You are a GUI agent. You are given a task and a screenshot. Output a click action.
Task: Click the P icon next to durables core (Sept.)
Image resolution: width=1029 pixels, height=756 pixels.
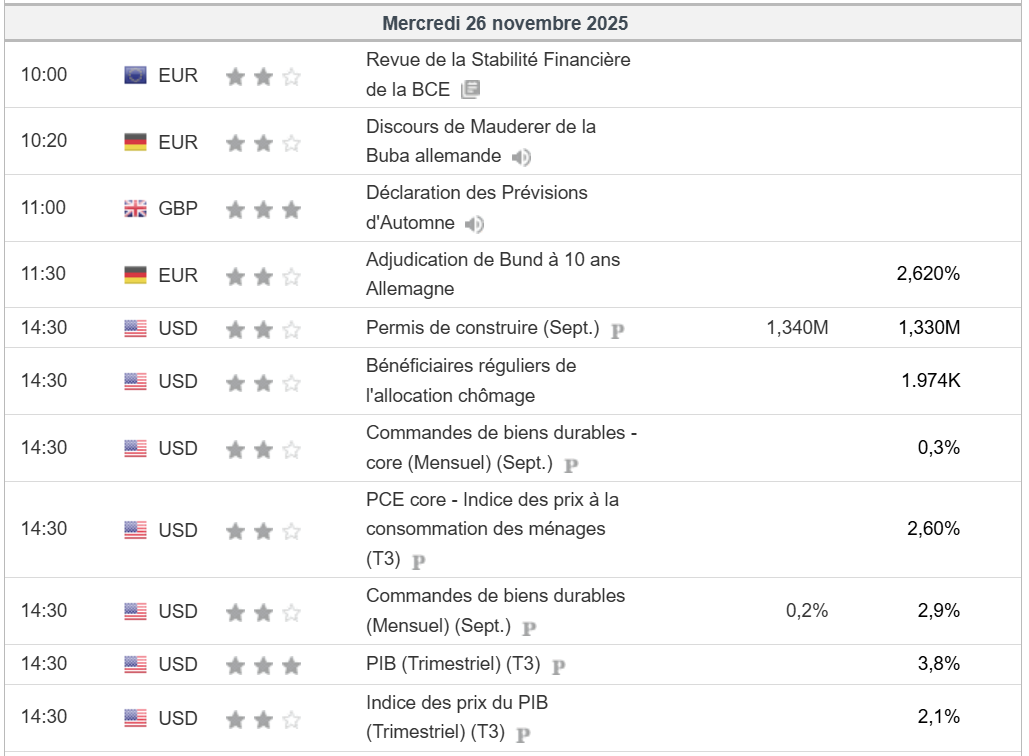coord(571,465)
